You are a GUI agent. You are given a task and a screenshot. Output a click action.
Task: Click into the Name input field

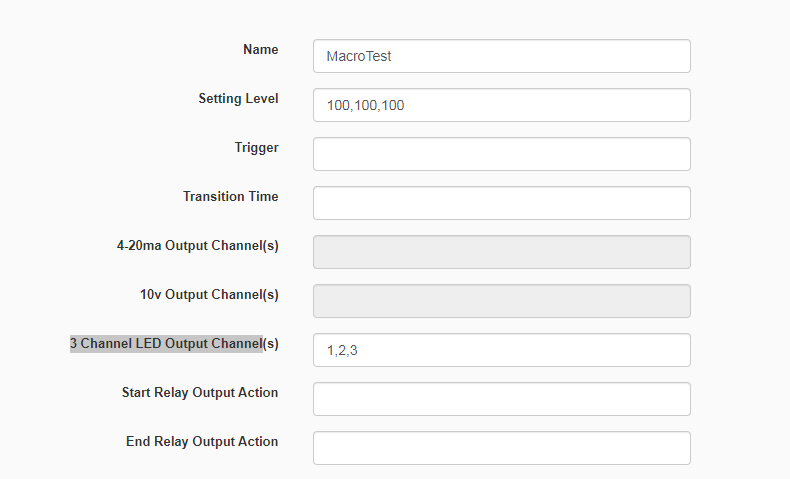click(x=501, y=56)
